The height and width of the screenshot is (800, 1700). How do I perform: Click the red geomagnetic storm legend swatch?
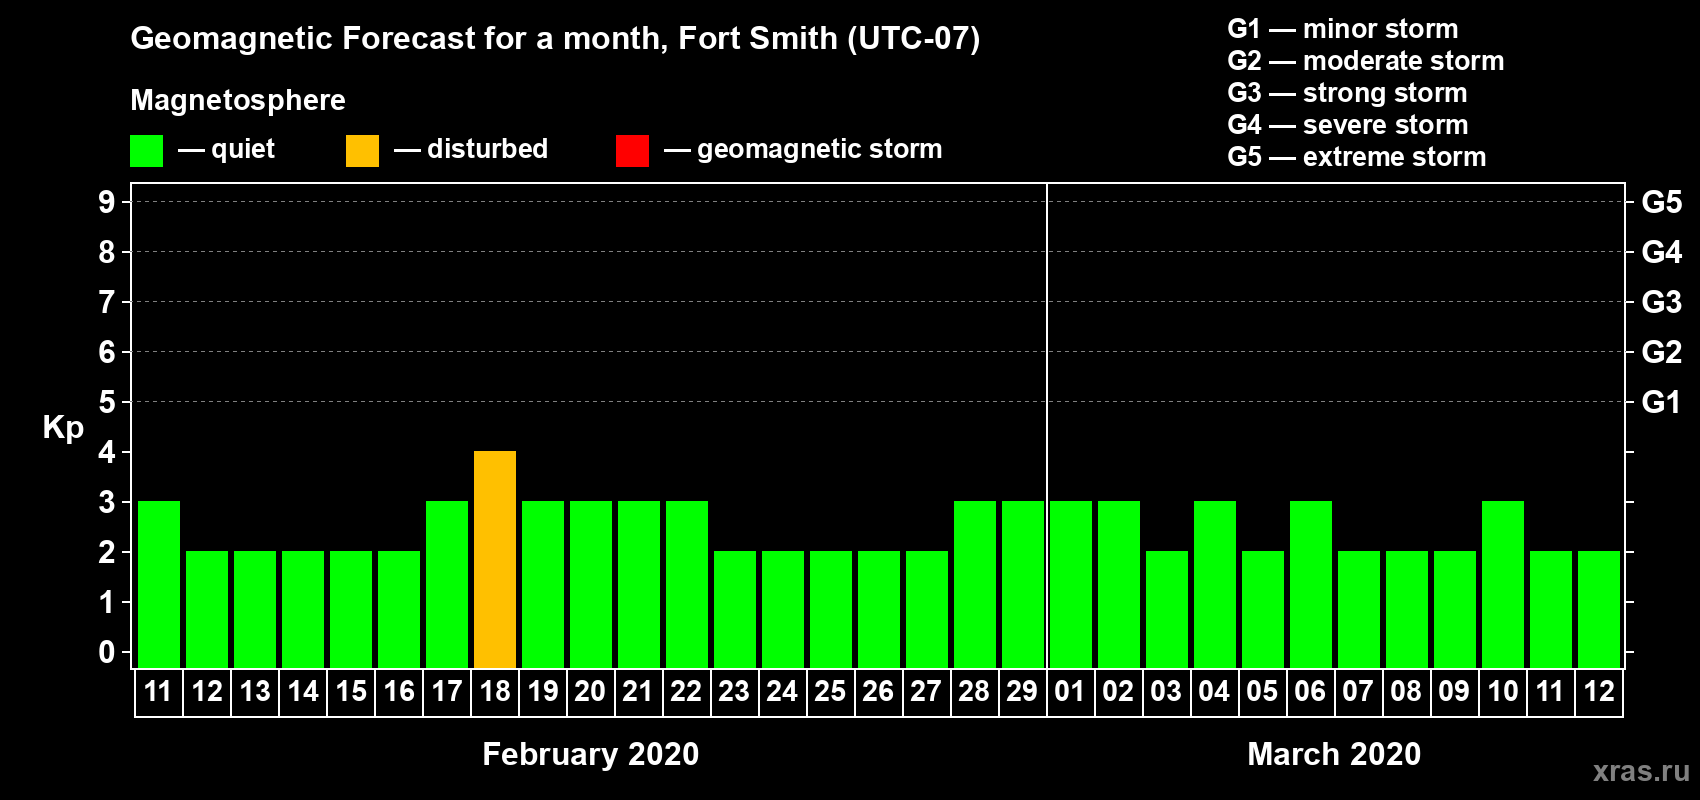(x=632, y=151)
